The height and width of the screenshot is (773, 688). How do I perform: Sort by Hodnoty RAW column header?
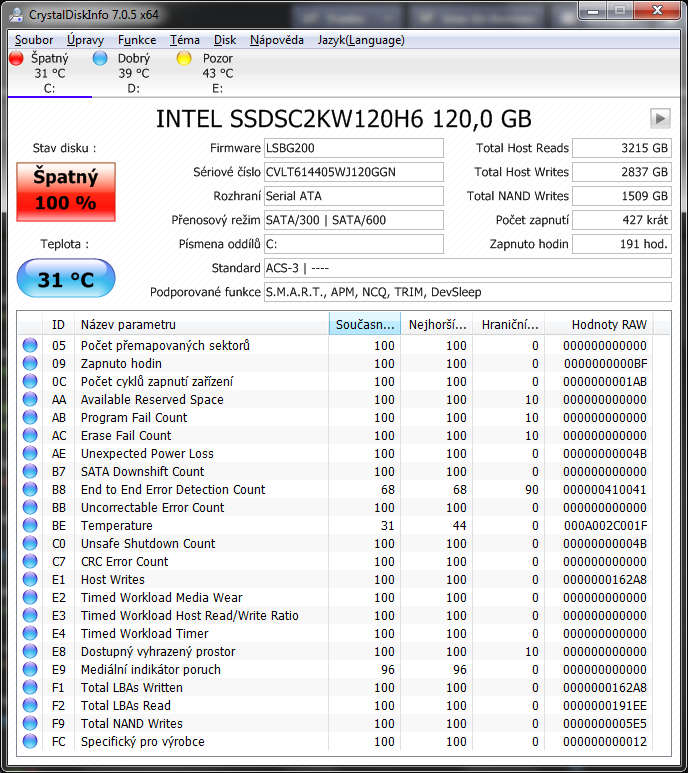point(598,324)
